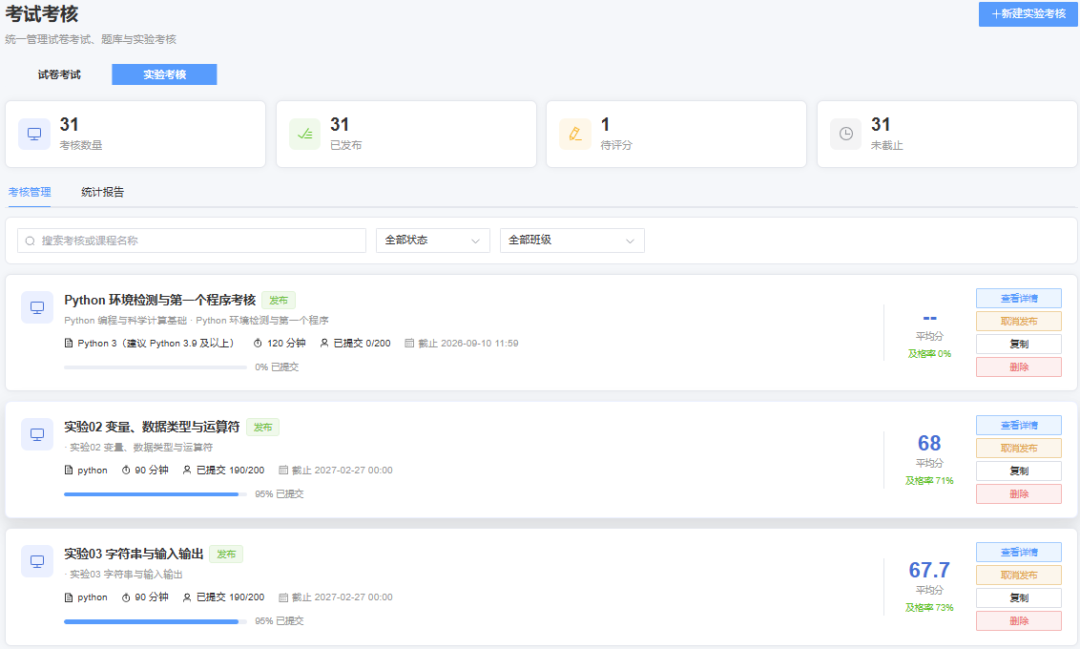Screen dimensions: 1080x649
Task: Click the green checklist icon for 已发布
Action: pos(304,134)
